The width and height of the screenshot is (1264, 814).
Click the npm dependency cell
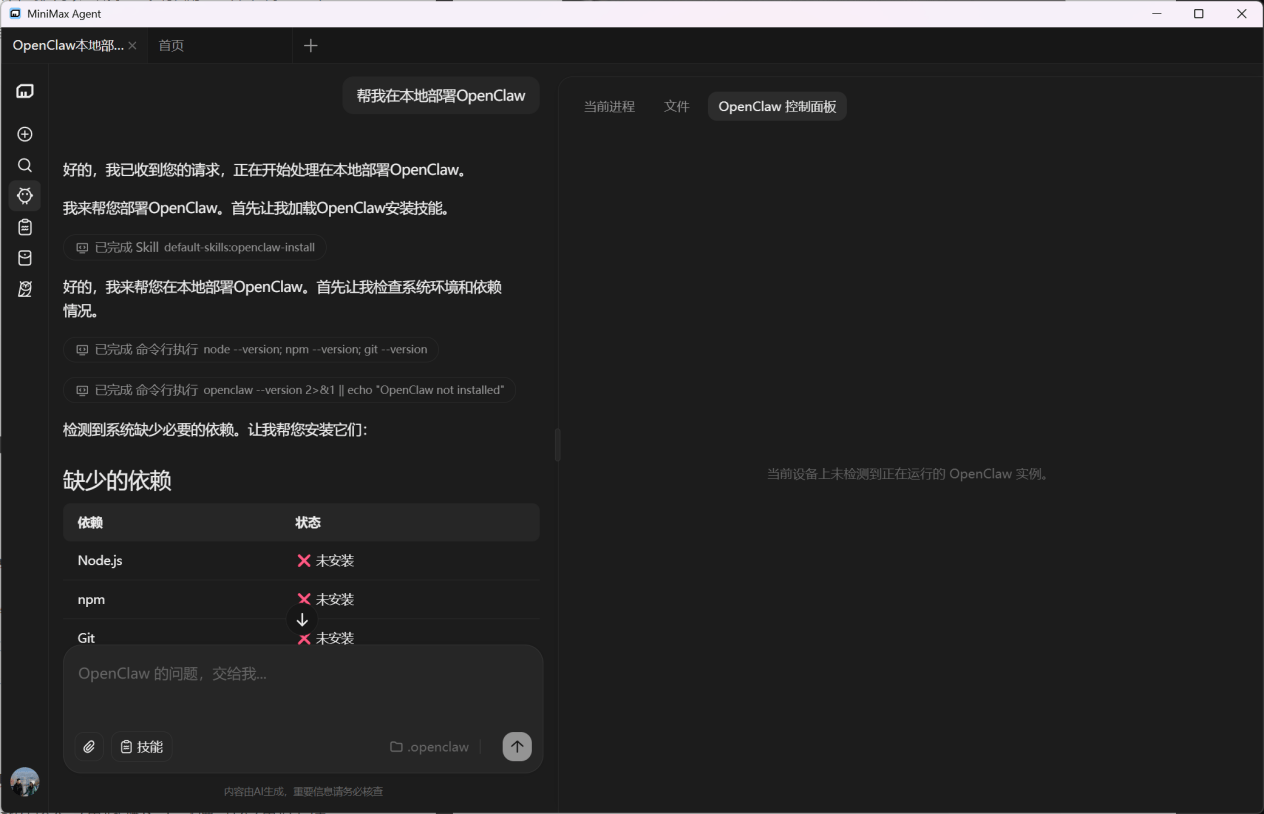[x=91, y=600]
